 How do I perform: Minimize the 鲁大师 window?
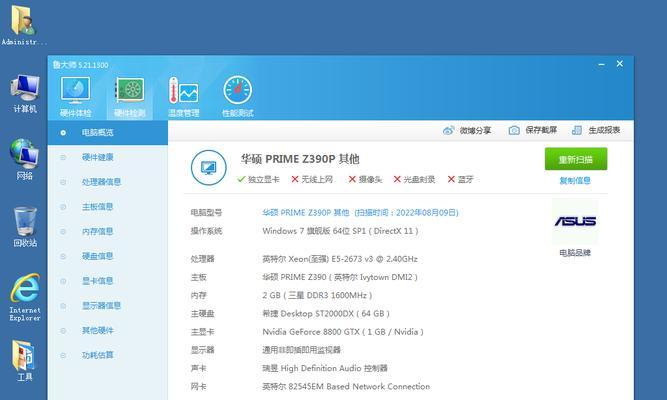(x=601, y=64)
